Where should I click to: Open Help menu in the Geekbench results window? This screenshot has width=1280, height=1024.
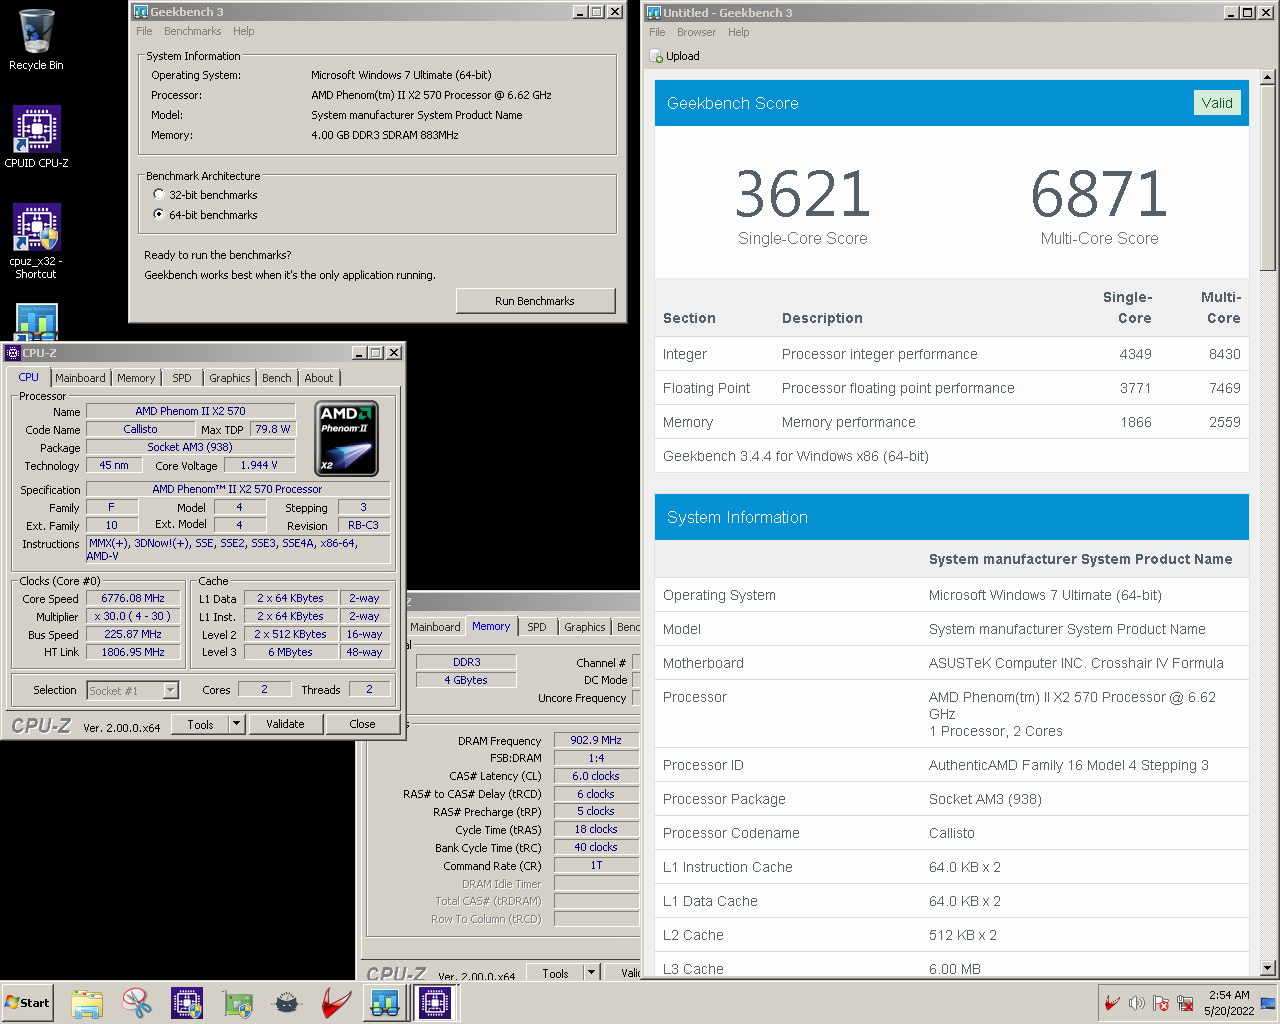(x=738, y=32)
